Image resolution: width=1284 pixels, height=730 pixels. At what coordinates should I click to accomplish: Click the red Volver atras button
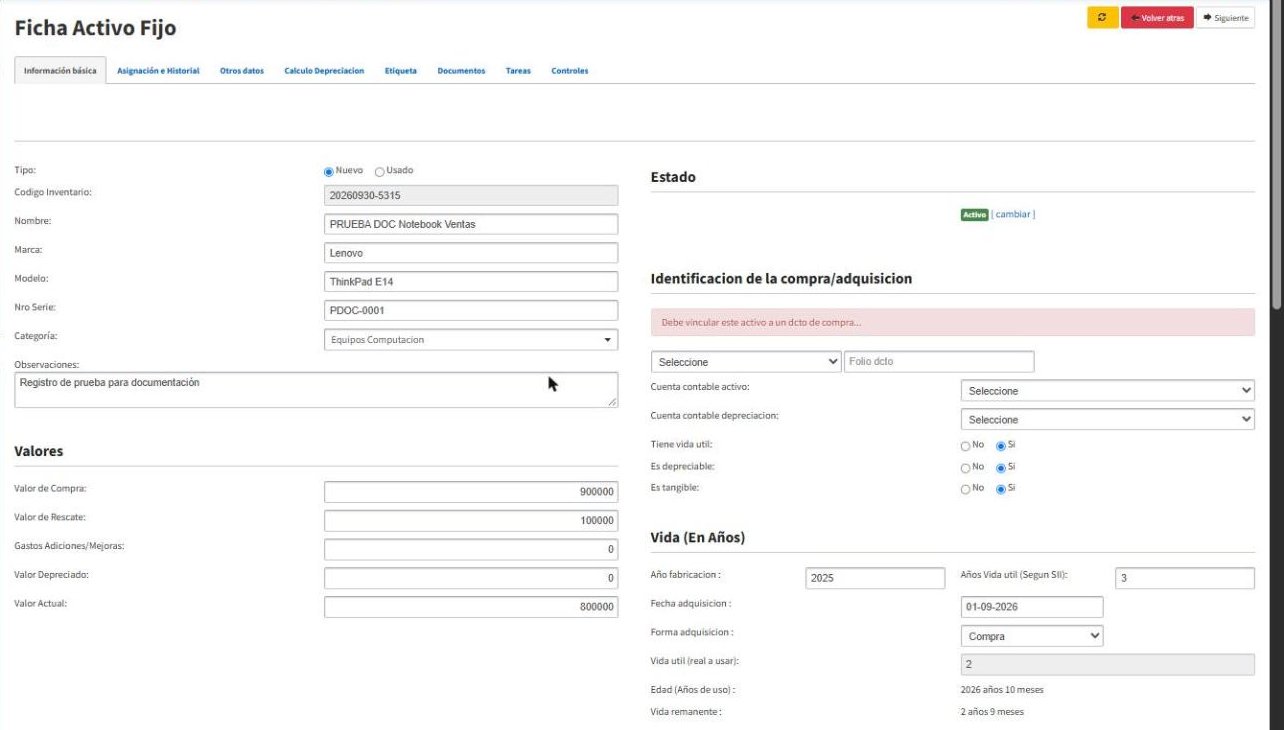point(1157,18)
